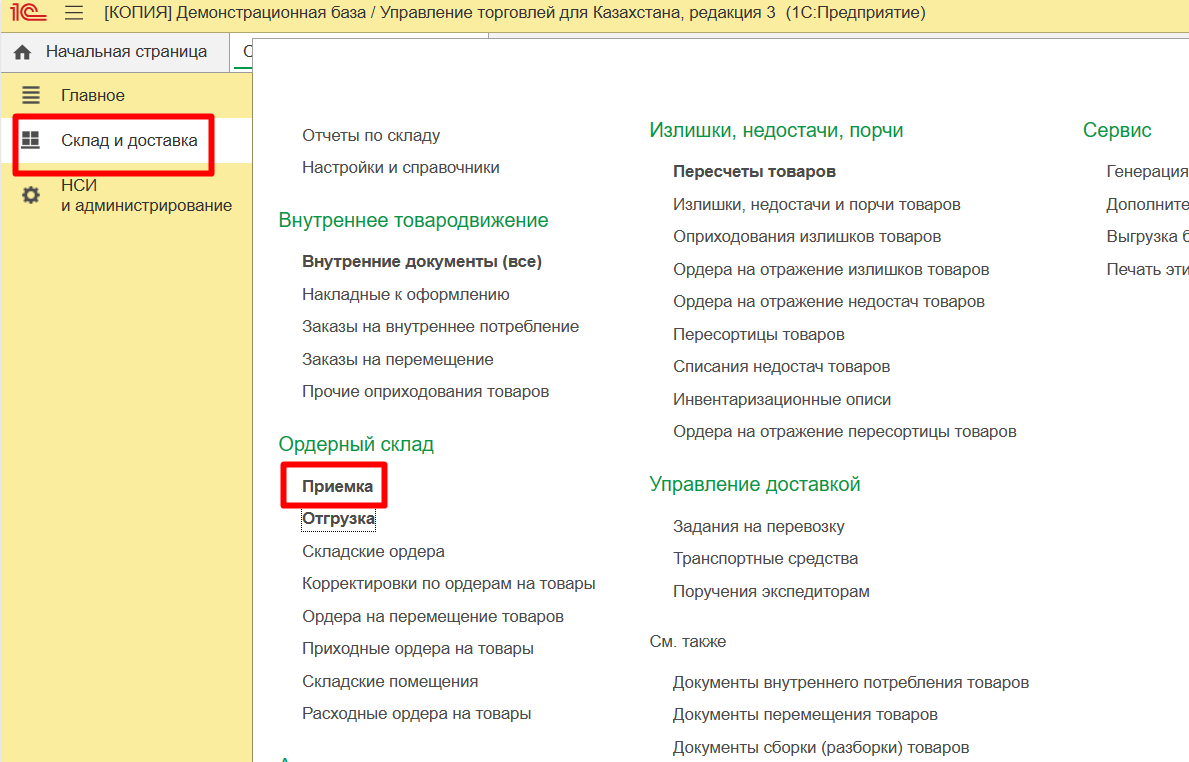Go to Настройки и справочники
1189x762 pixels.
[401, 168]
